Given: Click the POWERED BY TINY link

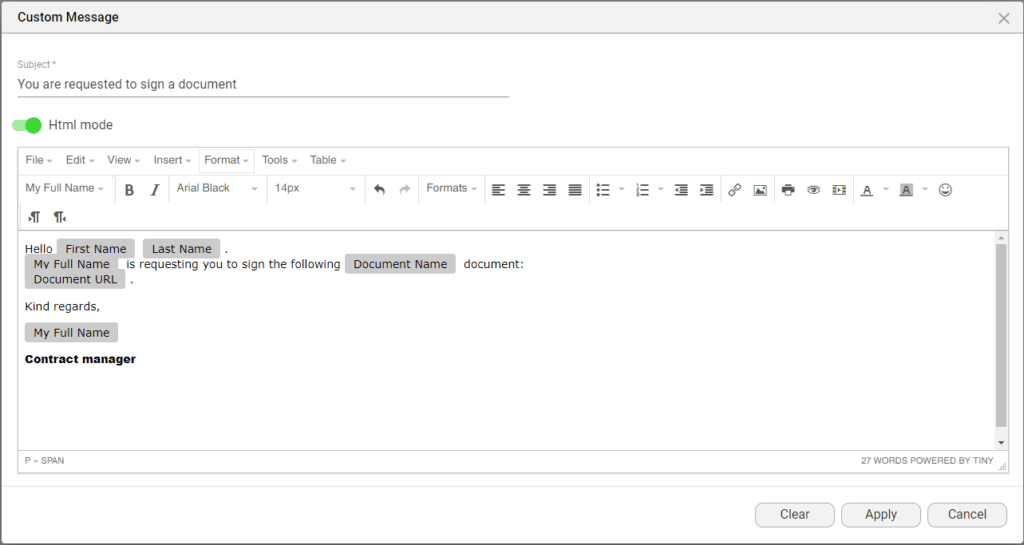Looking at the screenshot, I should [x=952, y=461].
